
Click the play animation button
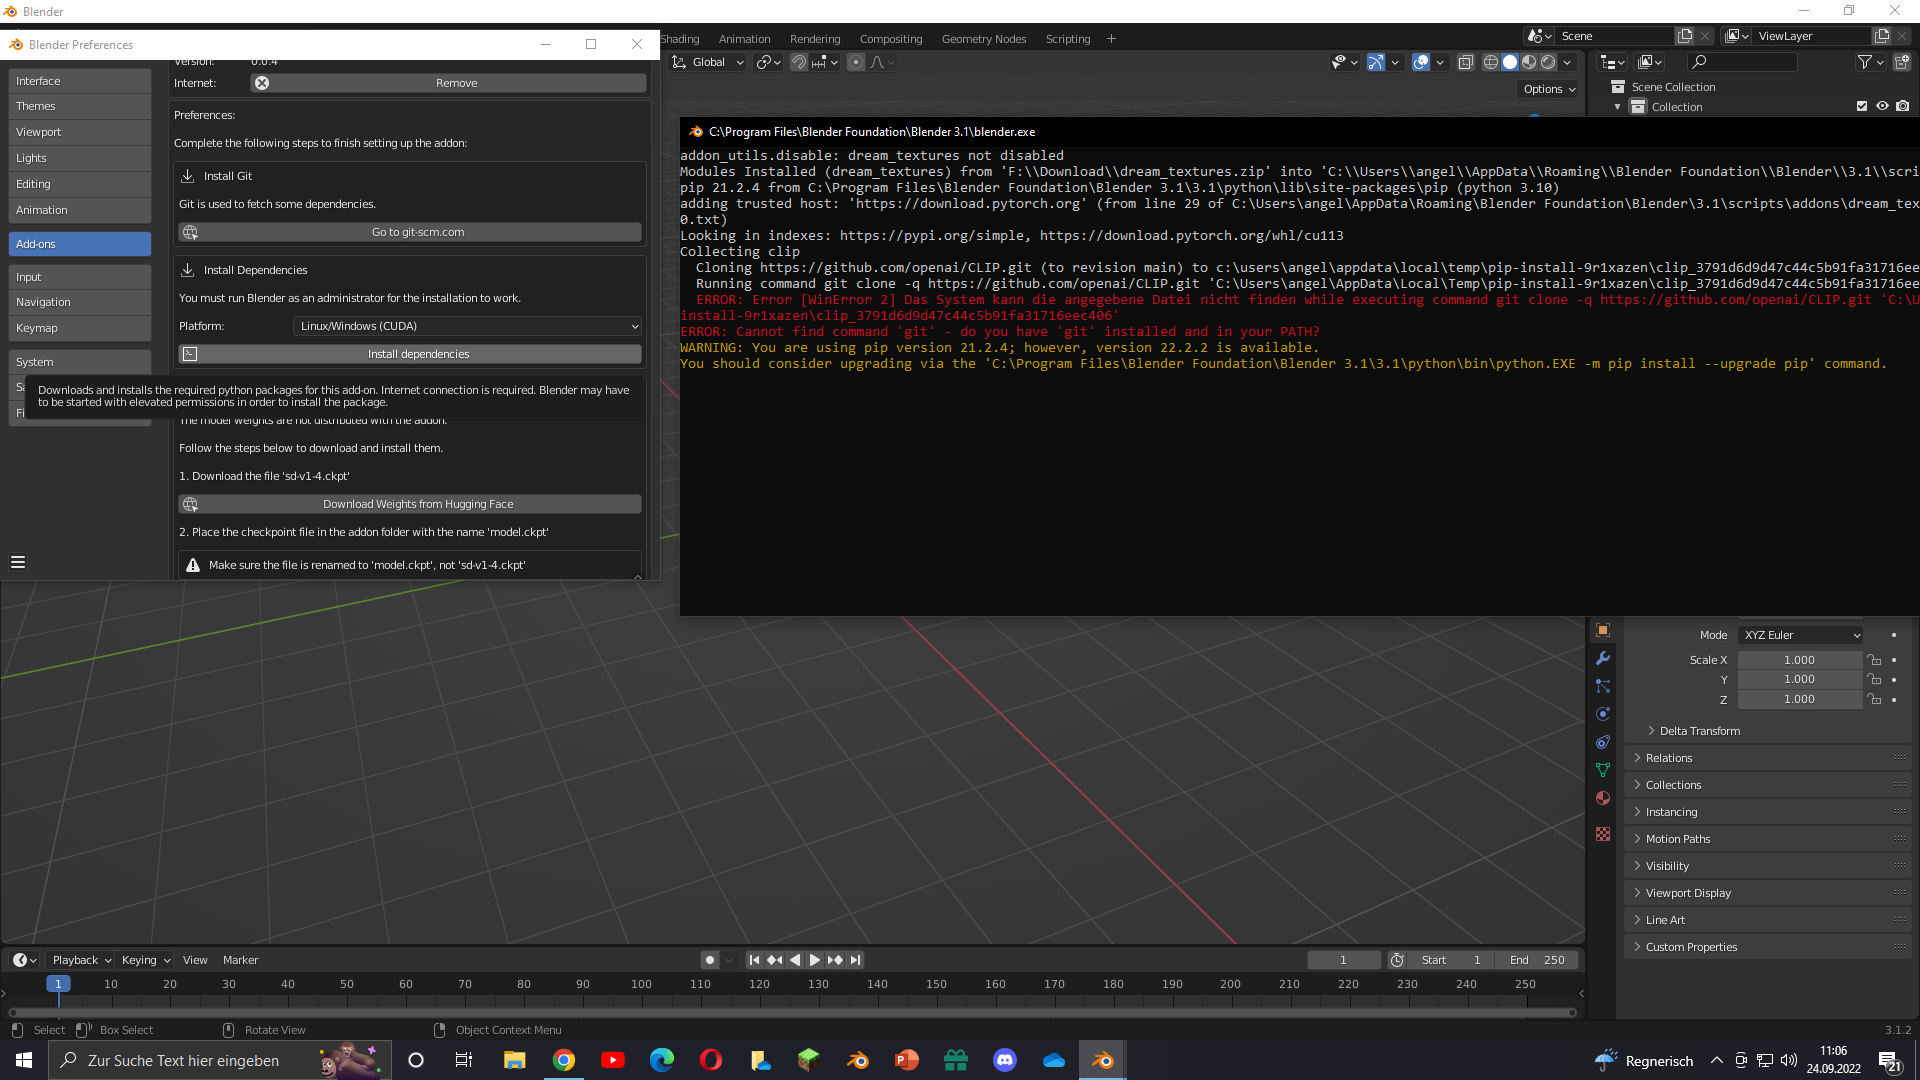pyautogui.click(x=814, y=960)
